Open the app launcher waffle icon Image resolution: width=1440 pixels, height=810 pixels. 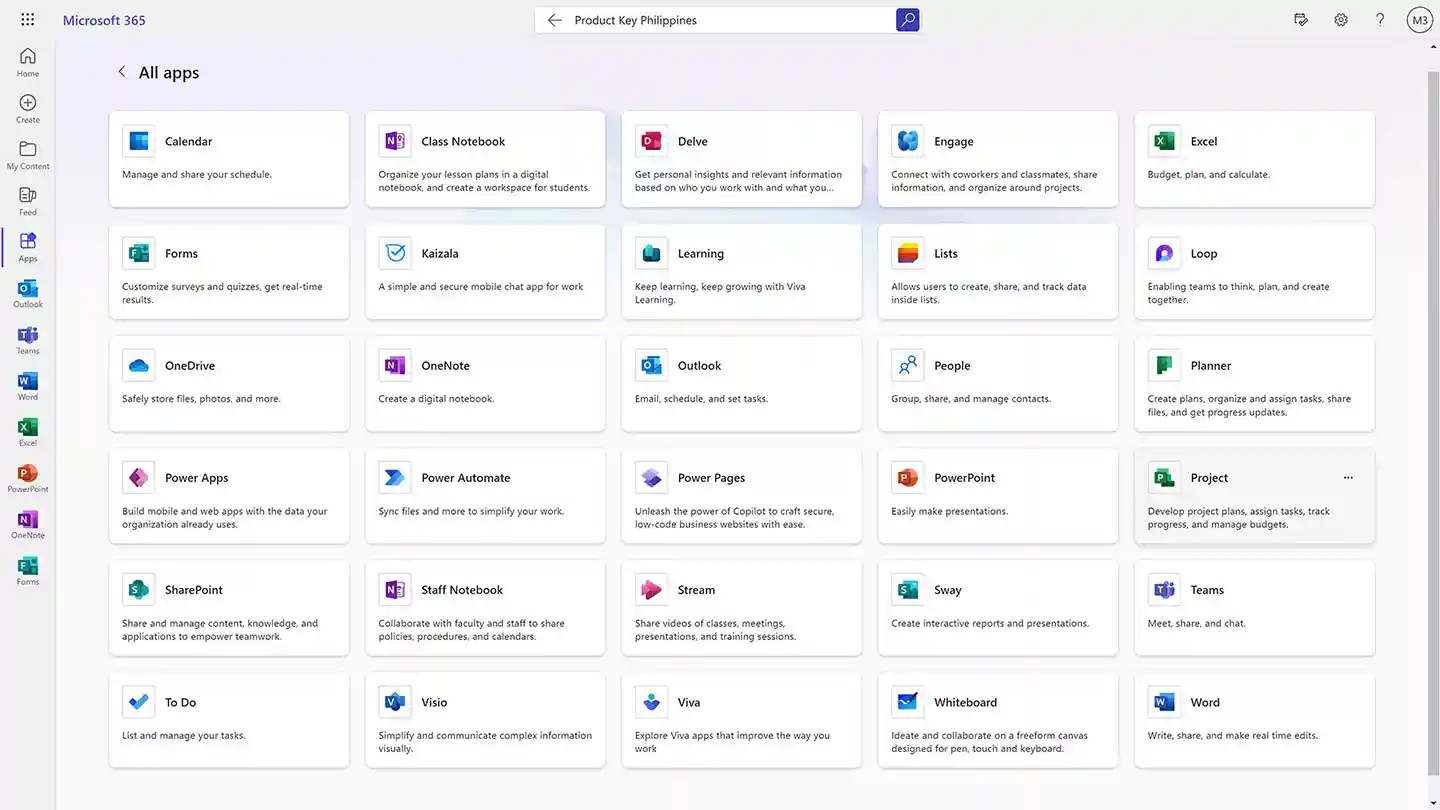[27, 20]
